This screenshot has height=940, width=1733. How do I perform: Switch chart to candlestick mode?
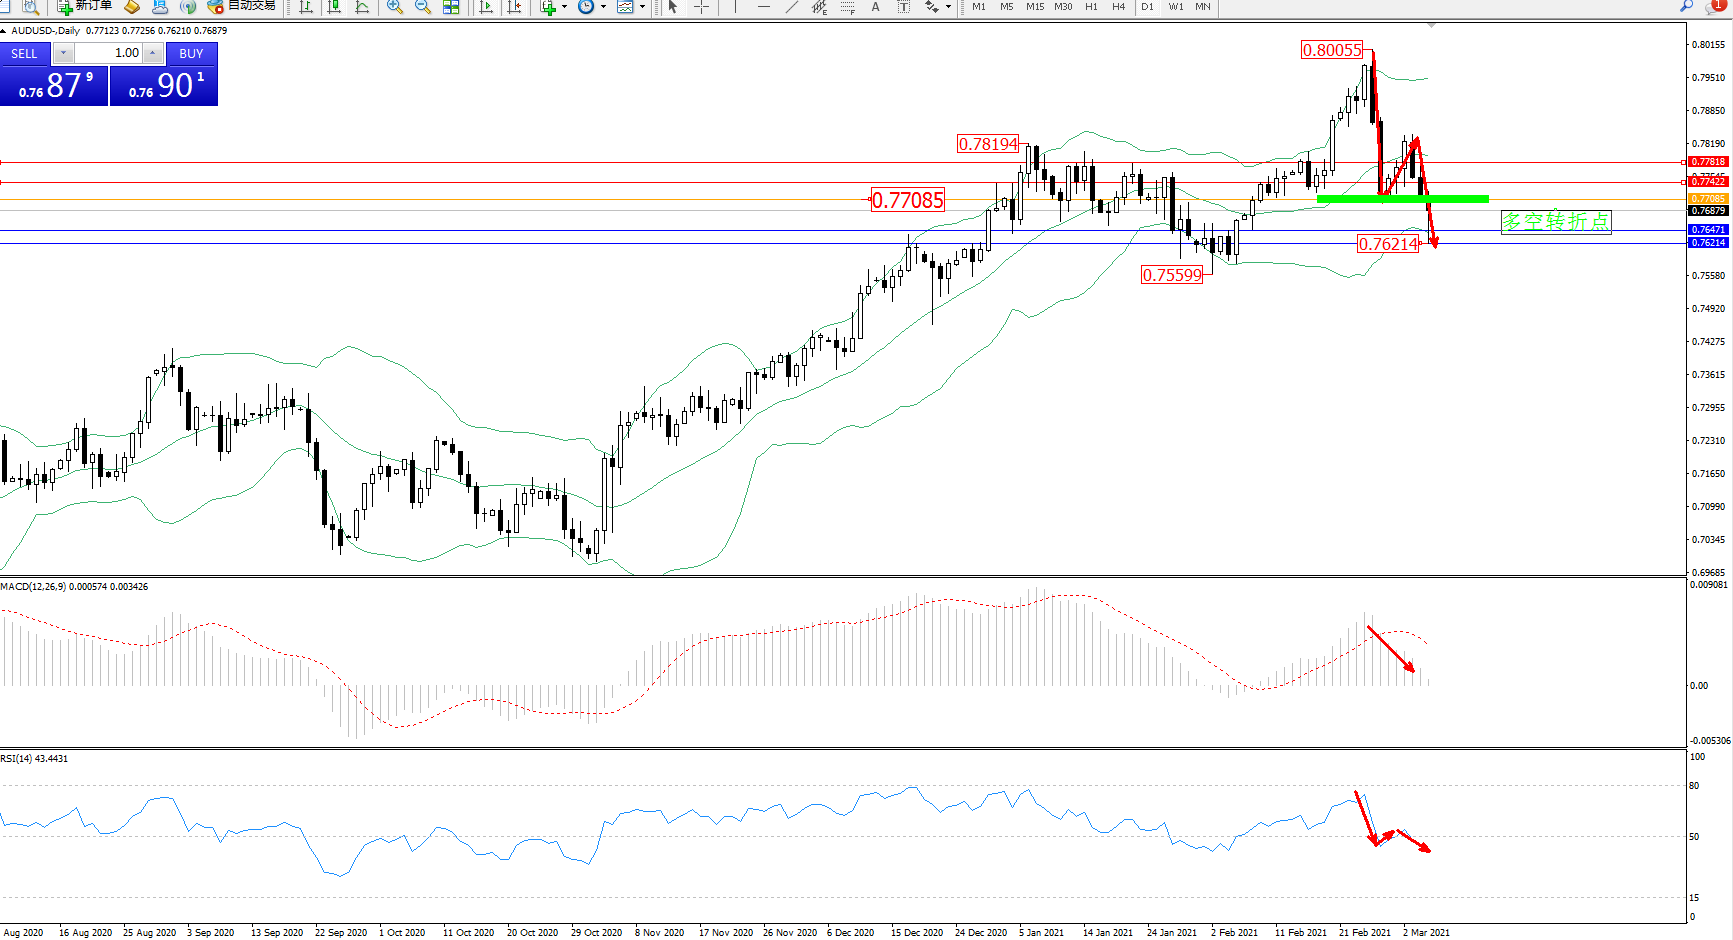pos(334,7)
